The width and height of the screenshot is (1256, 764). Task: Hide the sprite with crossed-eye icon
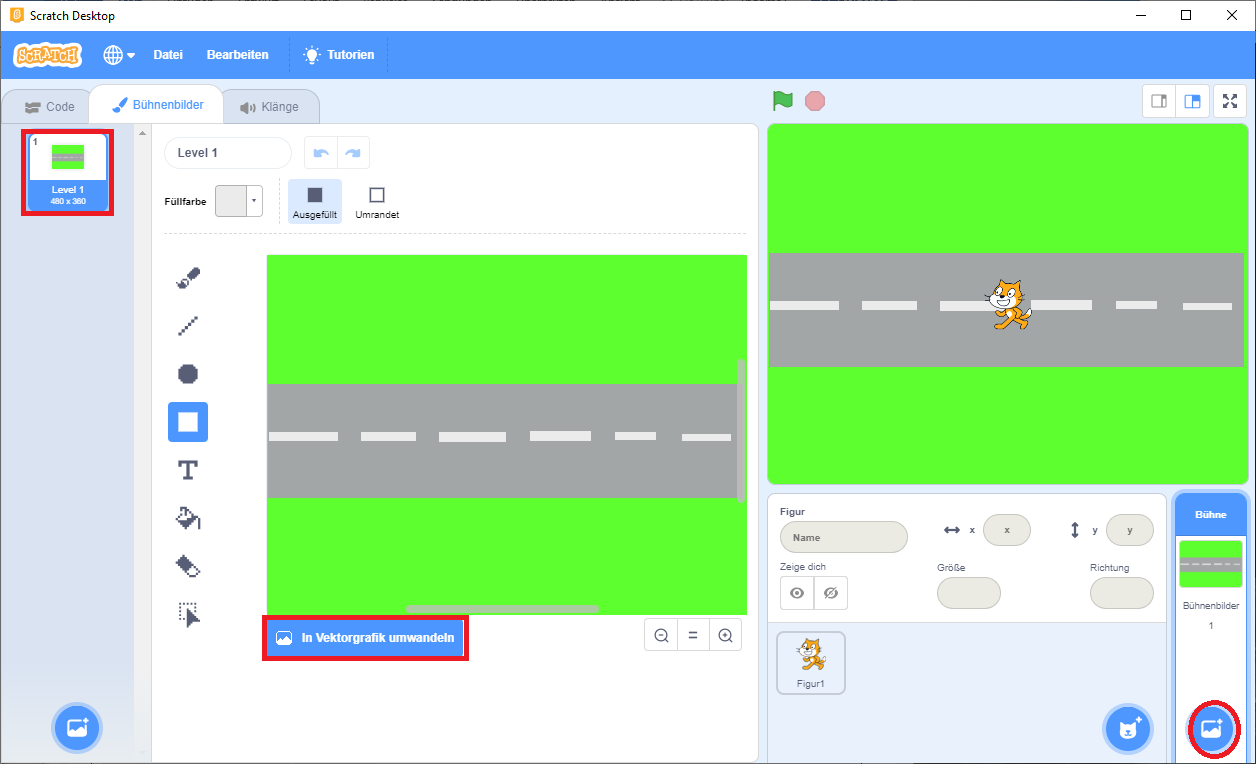click(830, 593)
